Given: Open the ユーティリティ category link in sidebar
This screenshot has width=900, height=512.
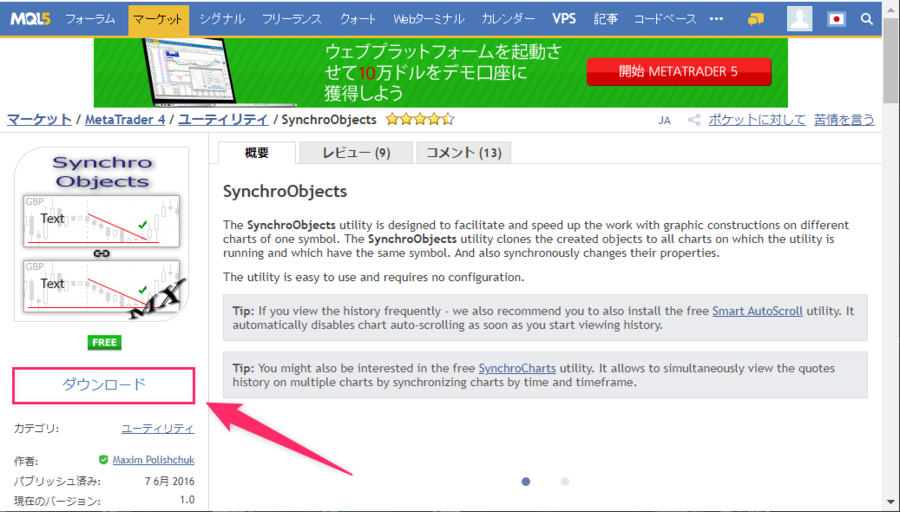Looking at the screenshot, I should coord(158,429).
